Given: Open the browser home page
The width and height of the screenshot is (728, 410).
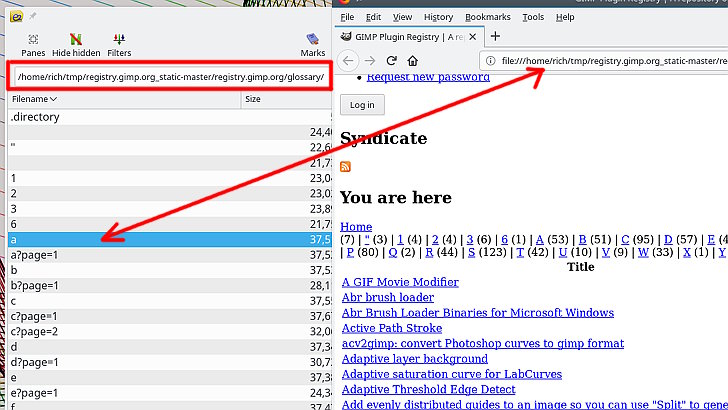Looking at the screenshot, I should pos(413,61).
